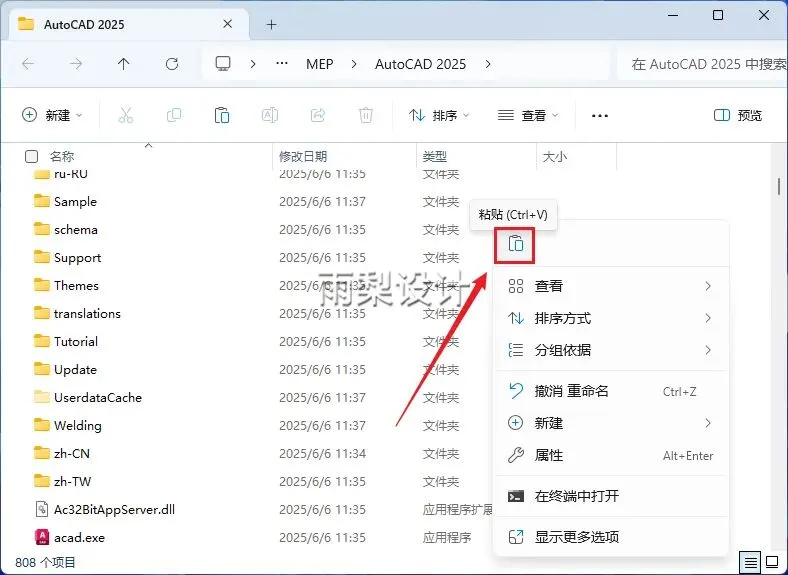Click the Rename icon in toolbar
The image size is (788, 575).
(270, 115)
